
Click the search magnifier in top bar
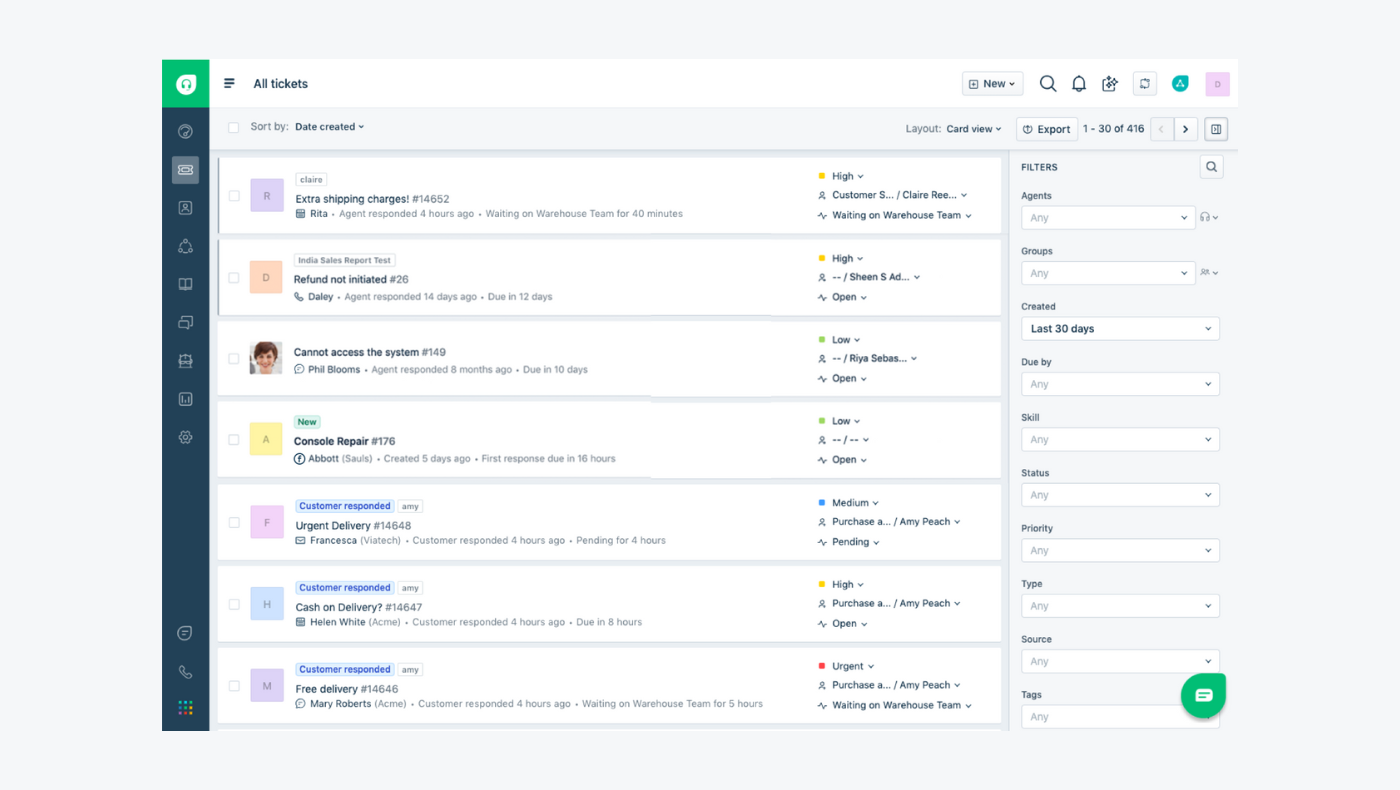coord(1048,84)
